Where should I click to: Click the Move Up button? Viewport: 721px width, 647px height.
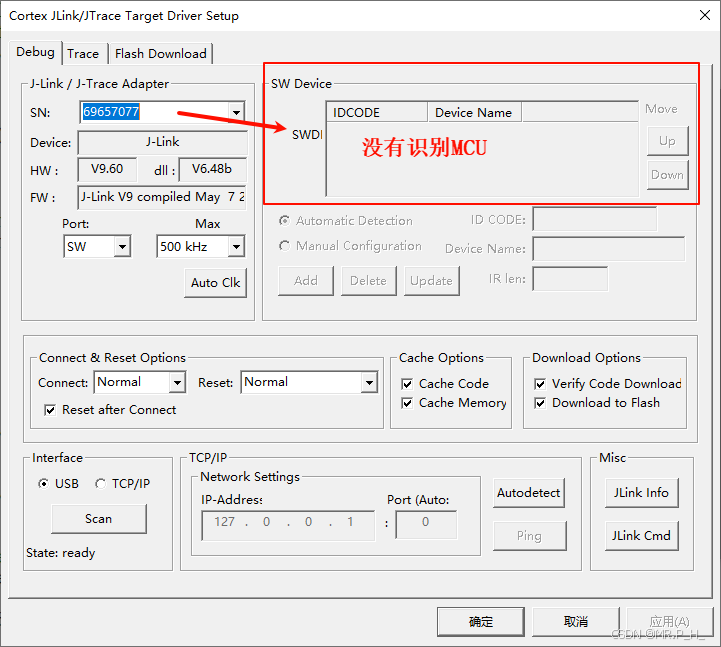coord(667,141)
